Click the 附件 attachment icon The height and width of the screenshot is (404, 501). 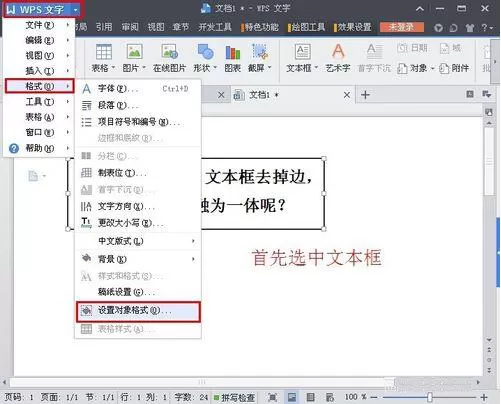click(x=444, y=68)
